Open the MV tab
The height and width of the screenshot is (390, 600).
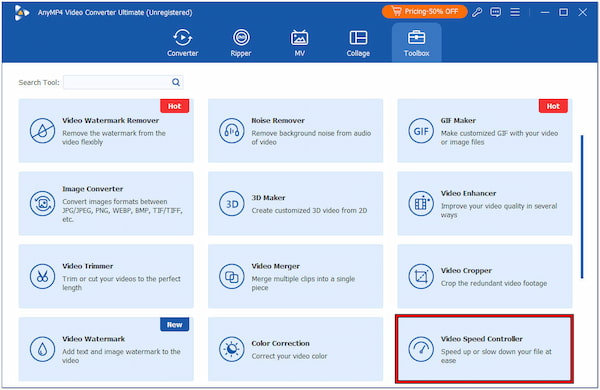click(x=299, y=43)
